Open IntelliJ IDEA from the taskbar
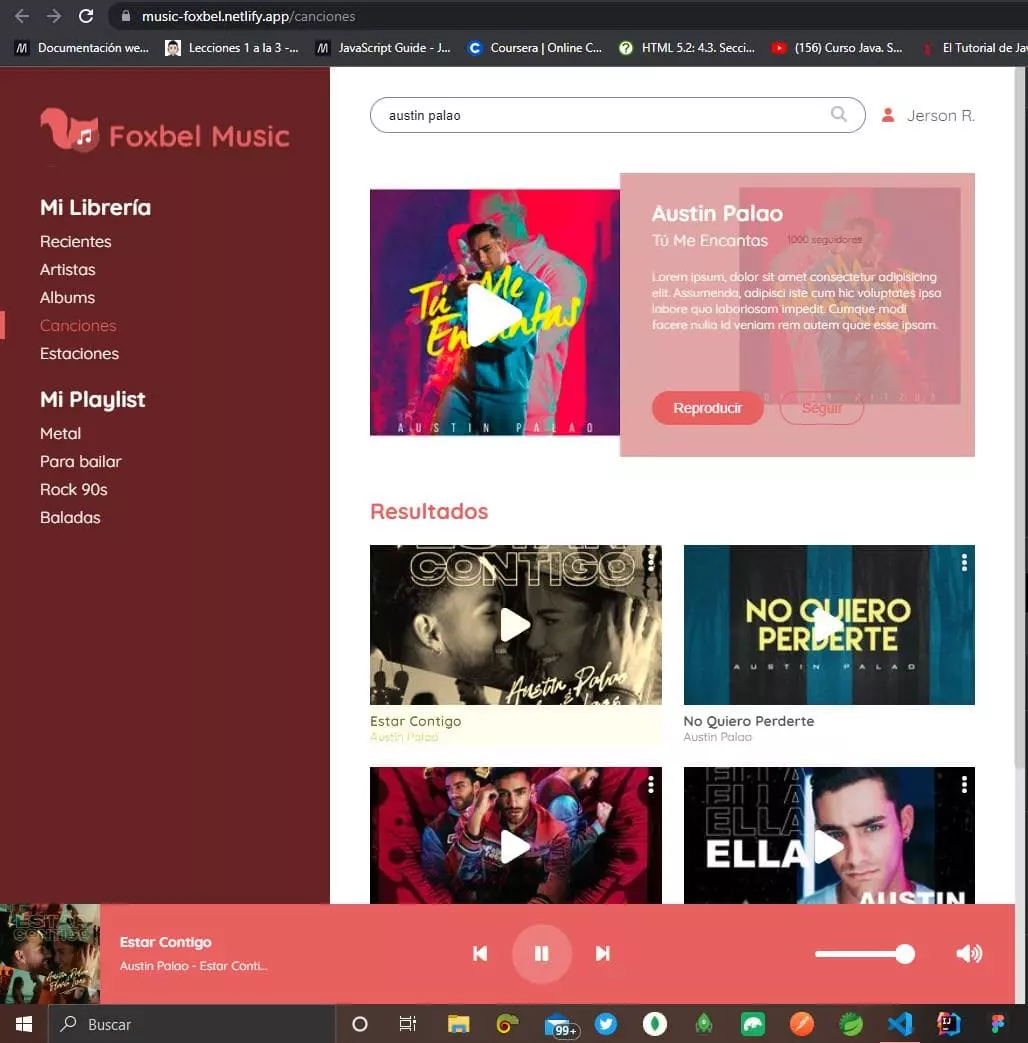This screenshot has height=1043, width=1028. click(948, 1024)
